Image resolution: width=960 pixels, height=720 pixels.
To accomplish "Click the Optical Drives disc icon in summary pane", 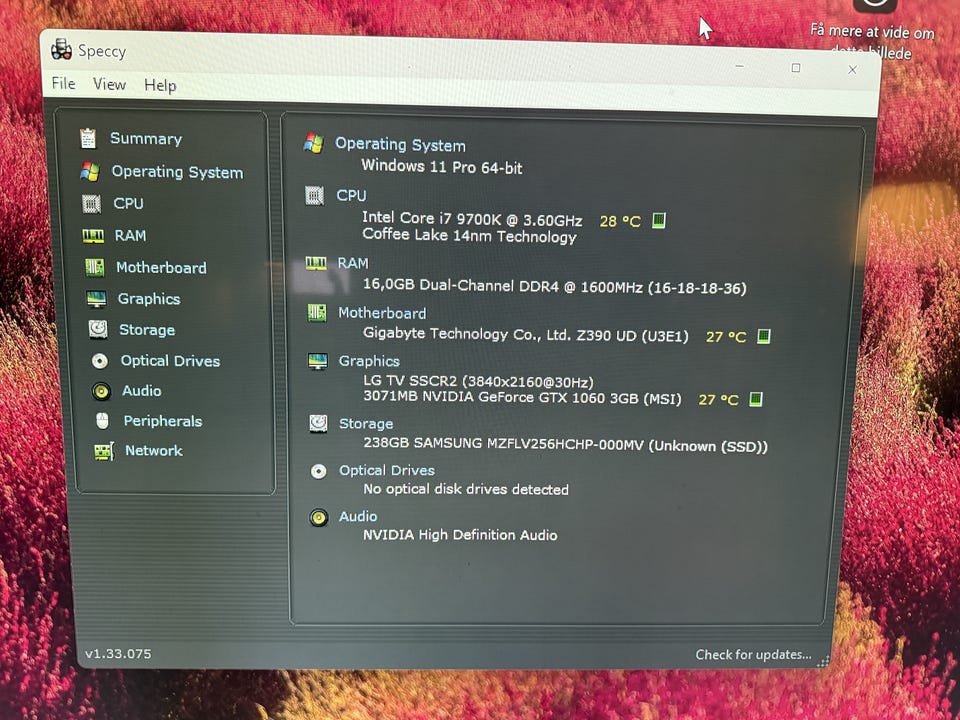I will click(318, 471).
